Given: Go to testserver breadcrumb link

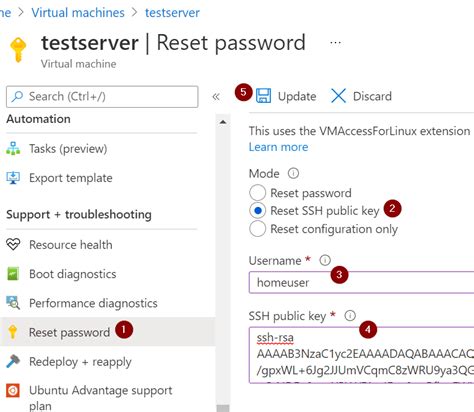Looking at the screenshot, I should pos(172,13).
